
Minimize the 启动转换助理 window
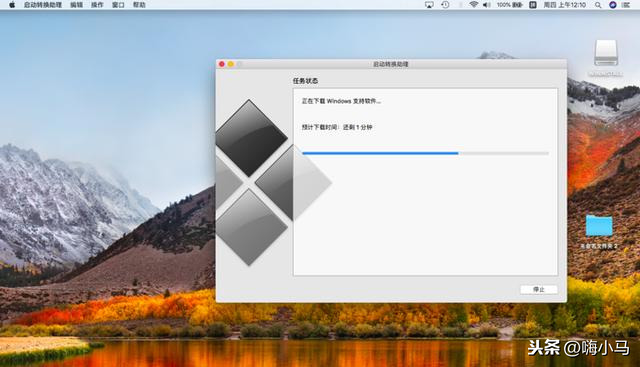coord(231,64)
